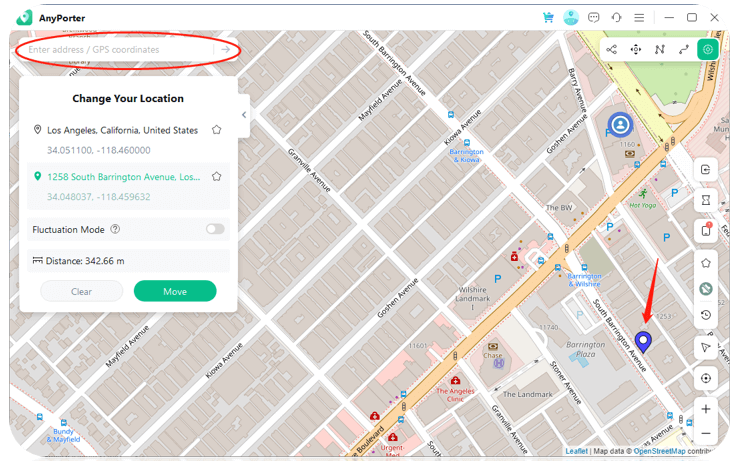Zoom in the map with plus button
The width and height of the screenshot is (747, 461).
click(x=706, y=409)
